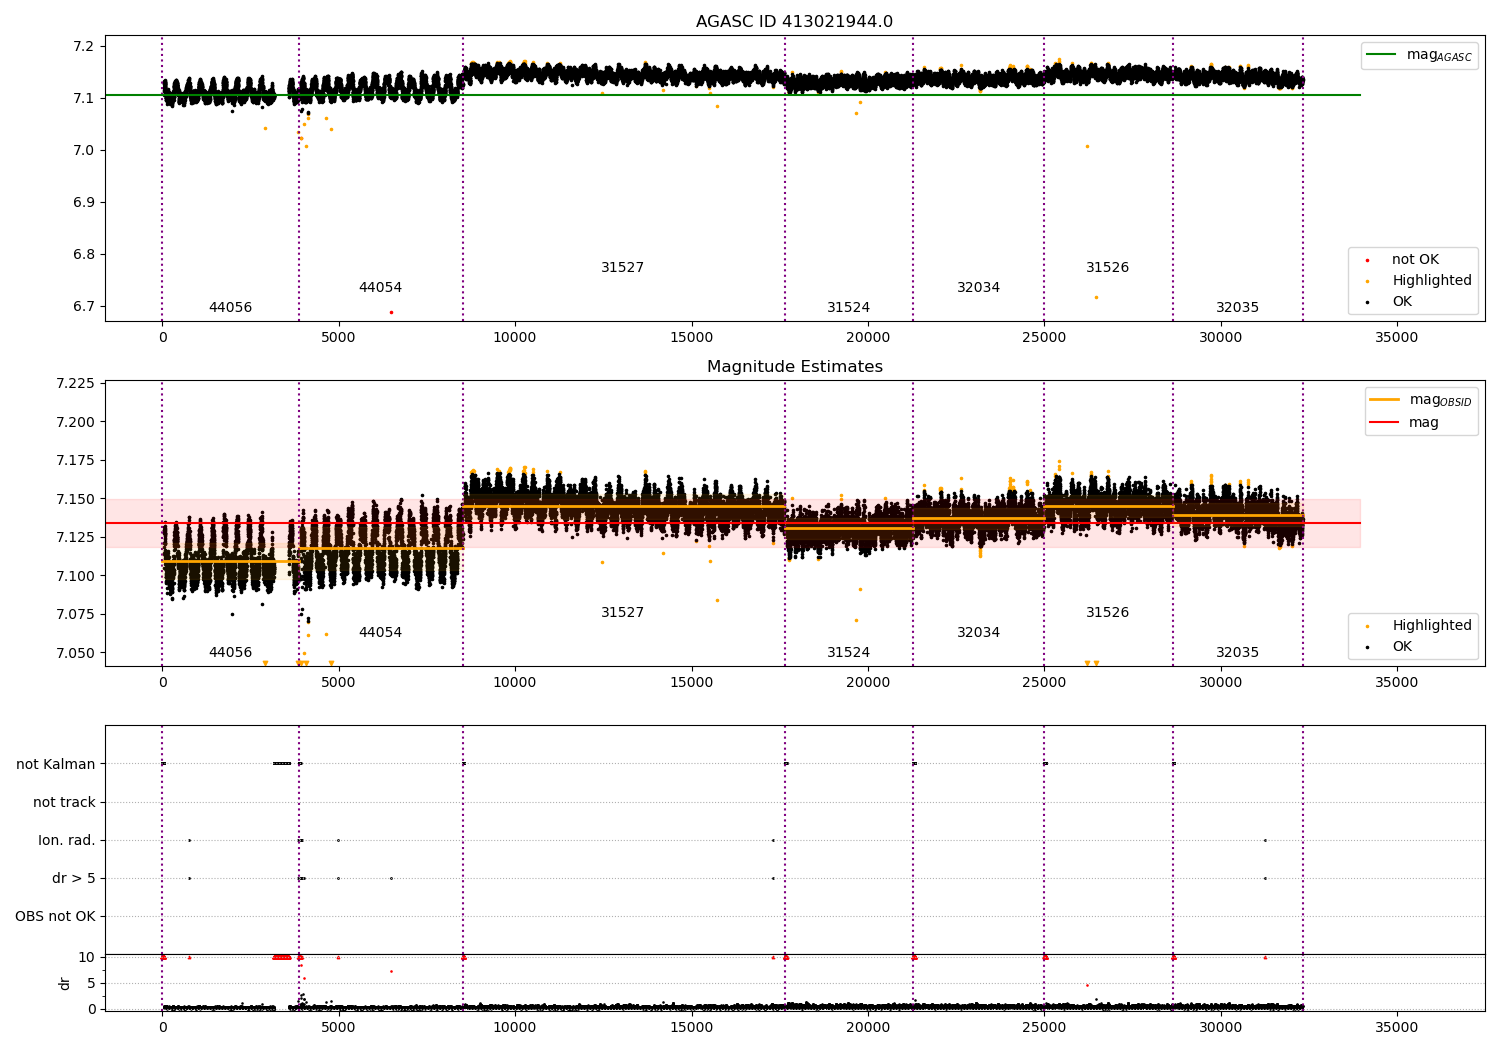Click the 'not Kalman' row label
The height and width of the screenshot is (1050, 1500).
56,764
